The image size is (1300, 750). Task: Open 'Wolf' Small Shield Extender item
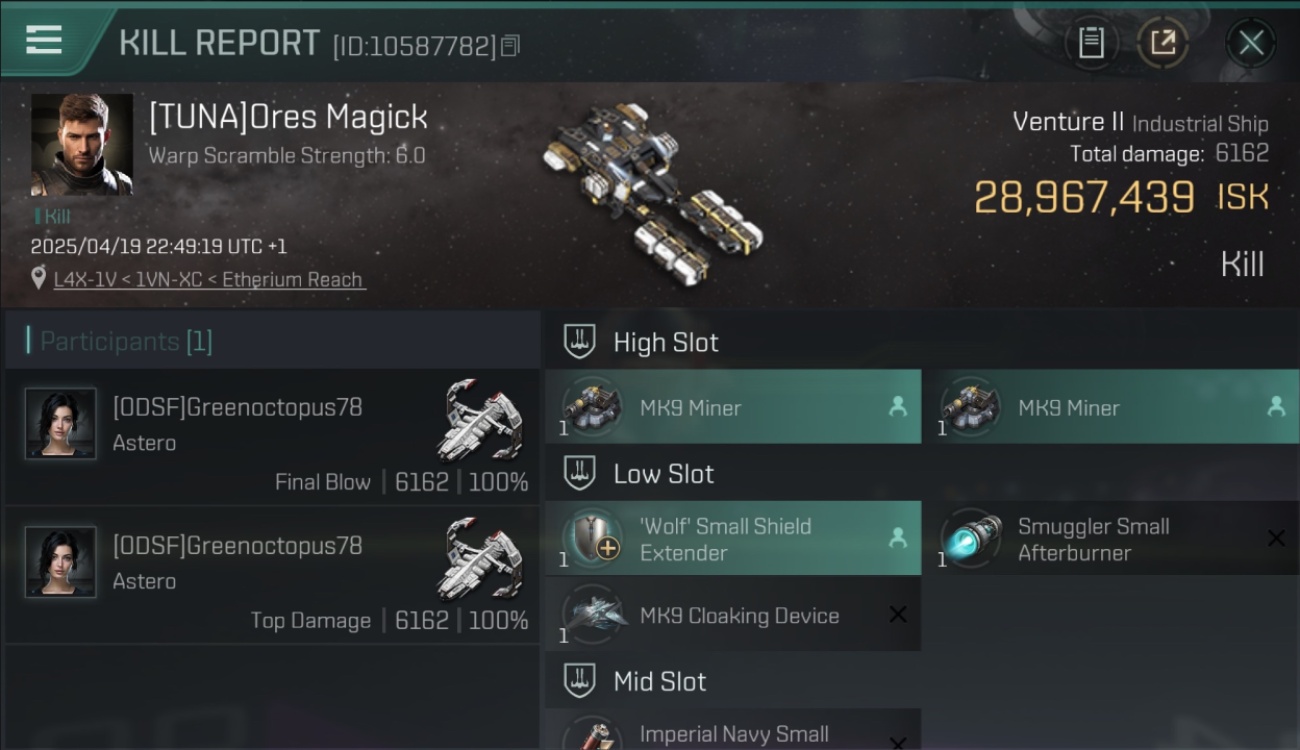(733, 539)
